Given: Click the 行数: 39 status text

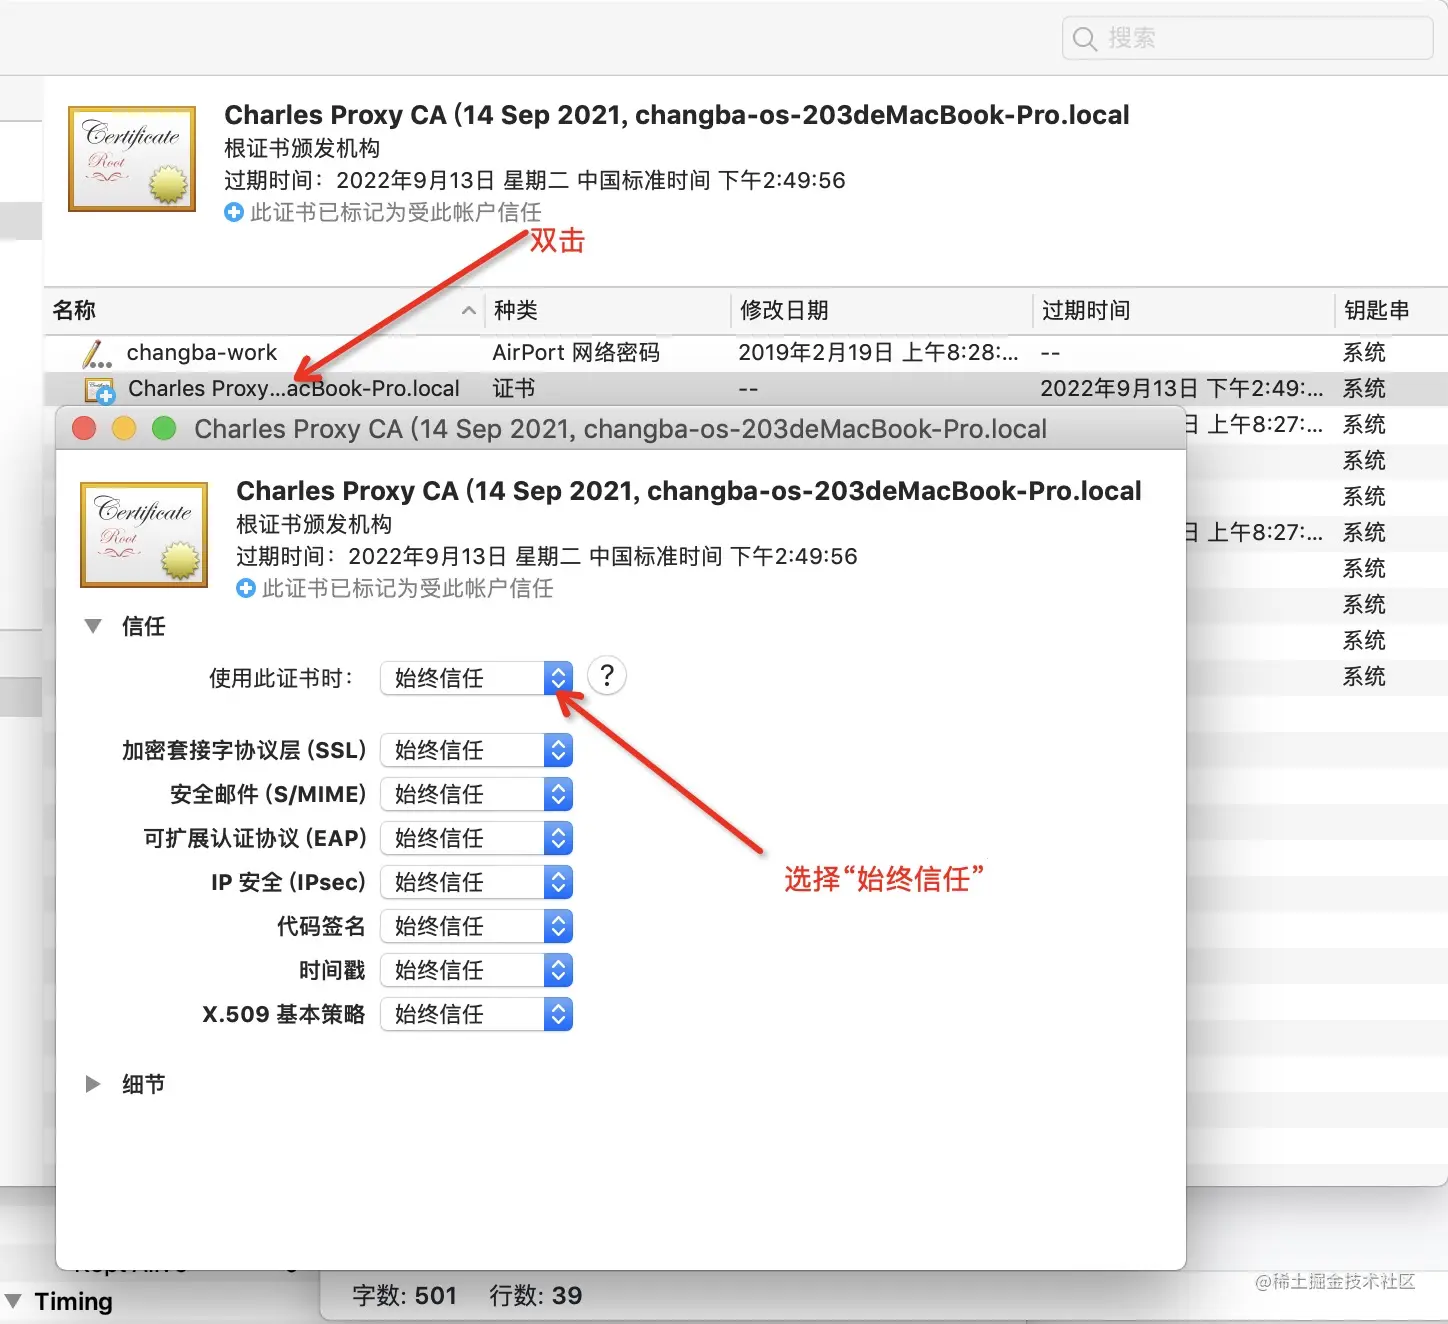Looking at the screenshot, I should click(535, 1296).
